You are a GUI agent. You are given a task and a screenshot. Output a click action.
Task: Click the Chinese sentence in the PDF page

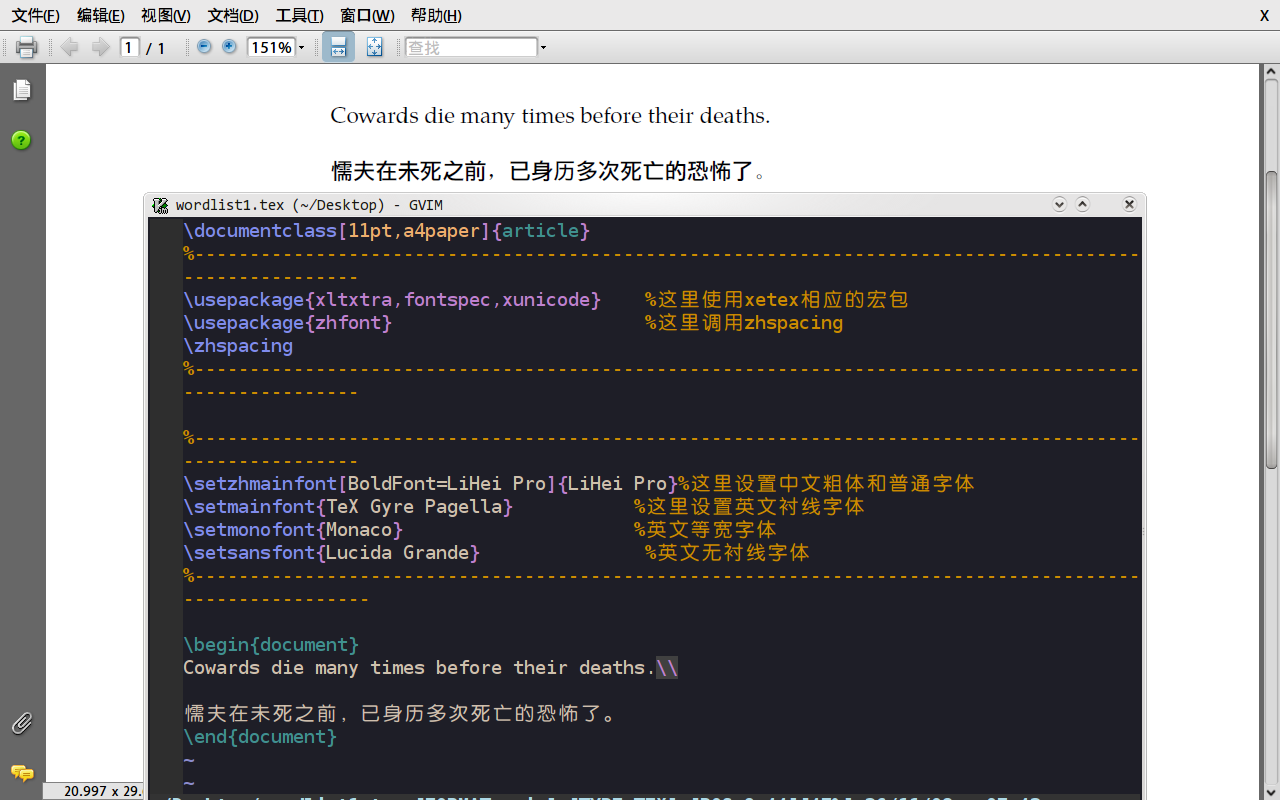(549, 171)
